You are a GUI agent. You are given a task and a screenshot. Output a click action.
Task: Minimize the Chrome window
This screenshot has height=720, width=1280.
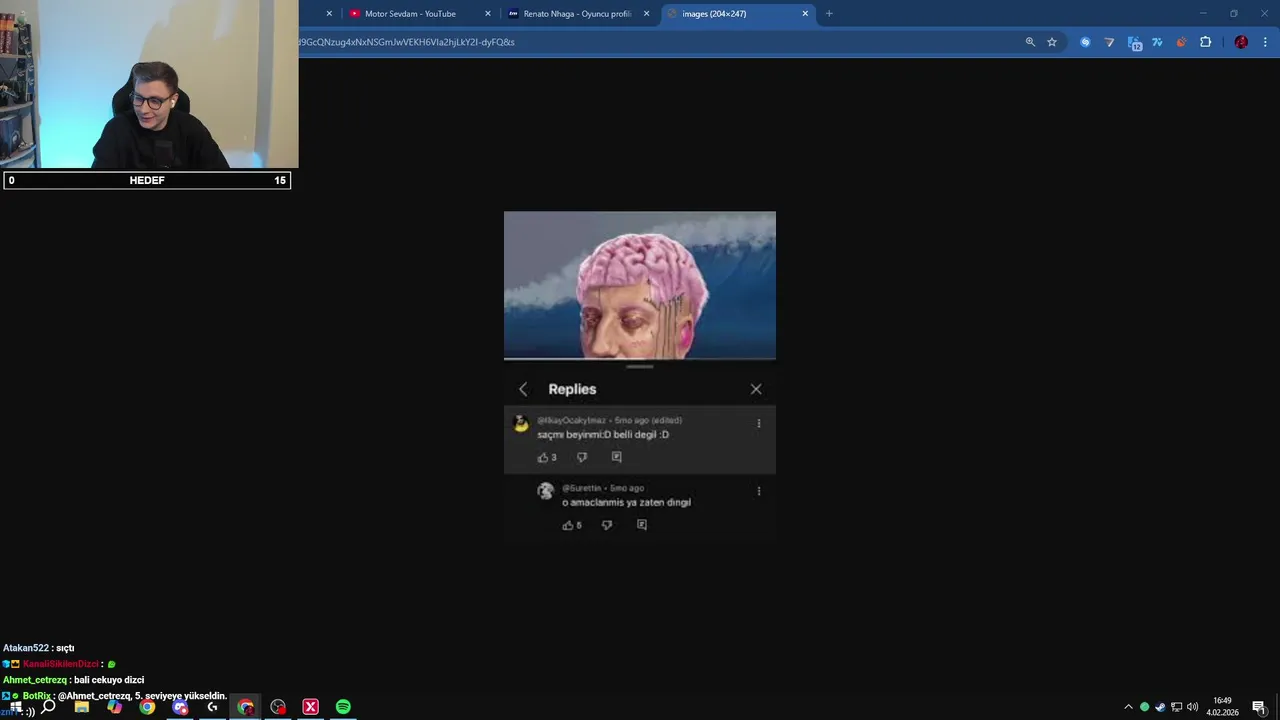(1203, 14)
